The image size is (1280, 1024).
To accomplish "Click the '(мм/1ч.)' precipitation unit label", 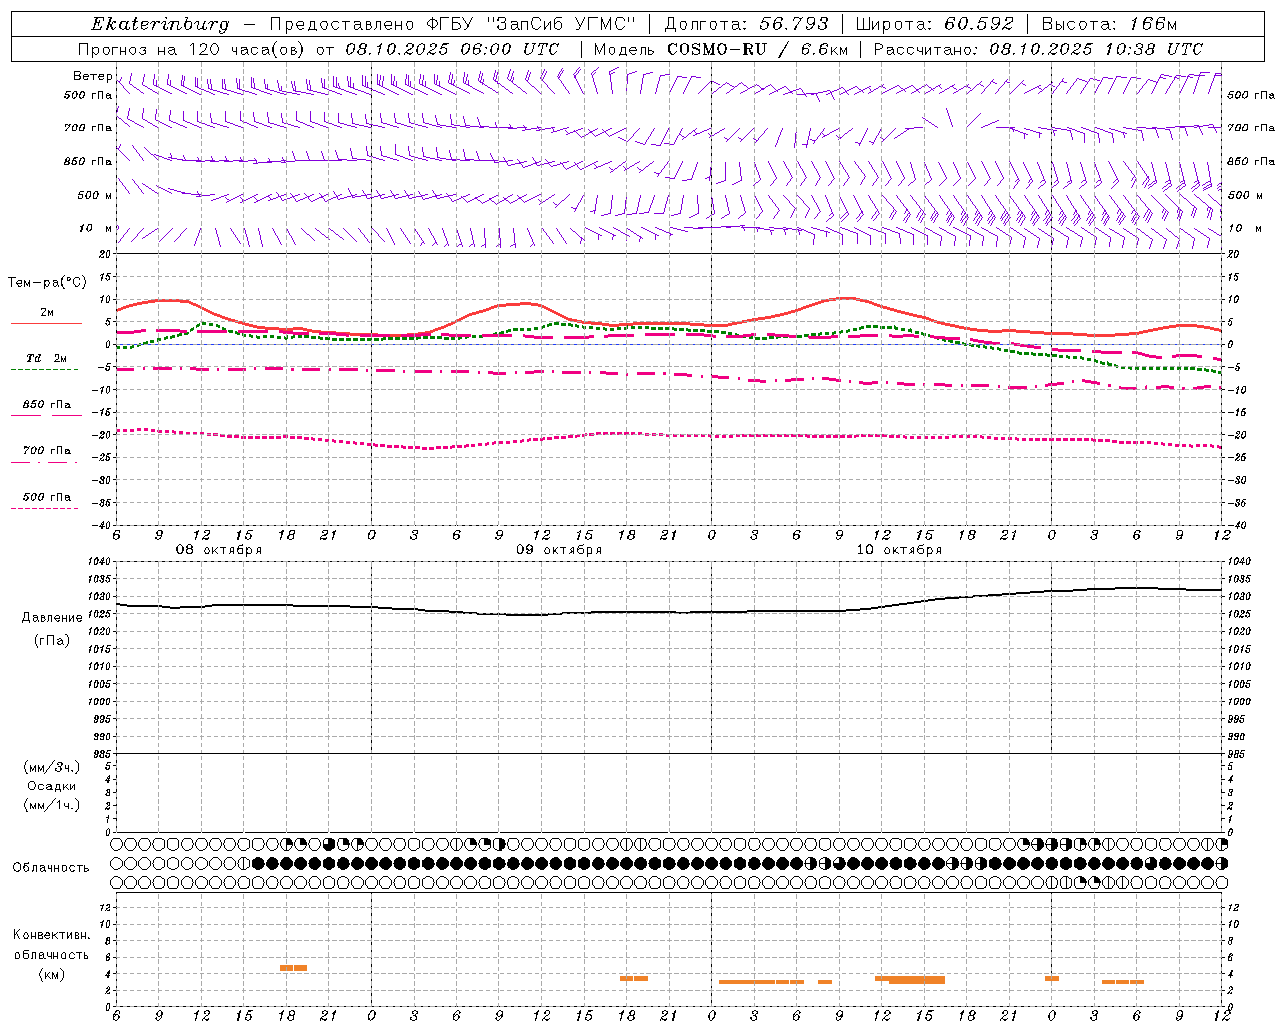I will (52, 805).
